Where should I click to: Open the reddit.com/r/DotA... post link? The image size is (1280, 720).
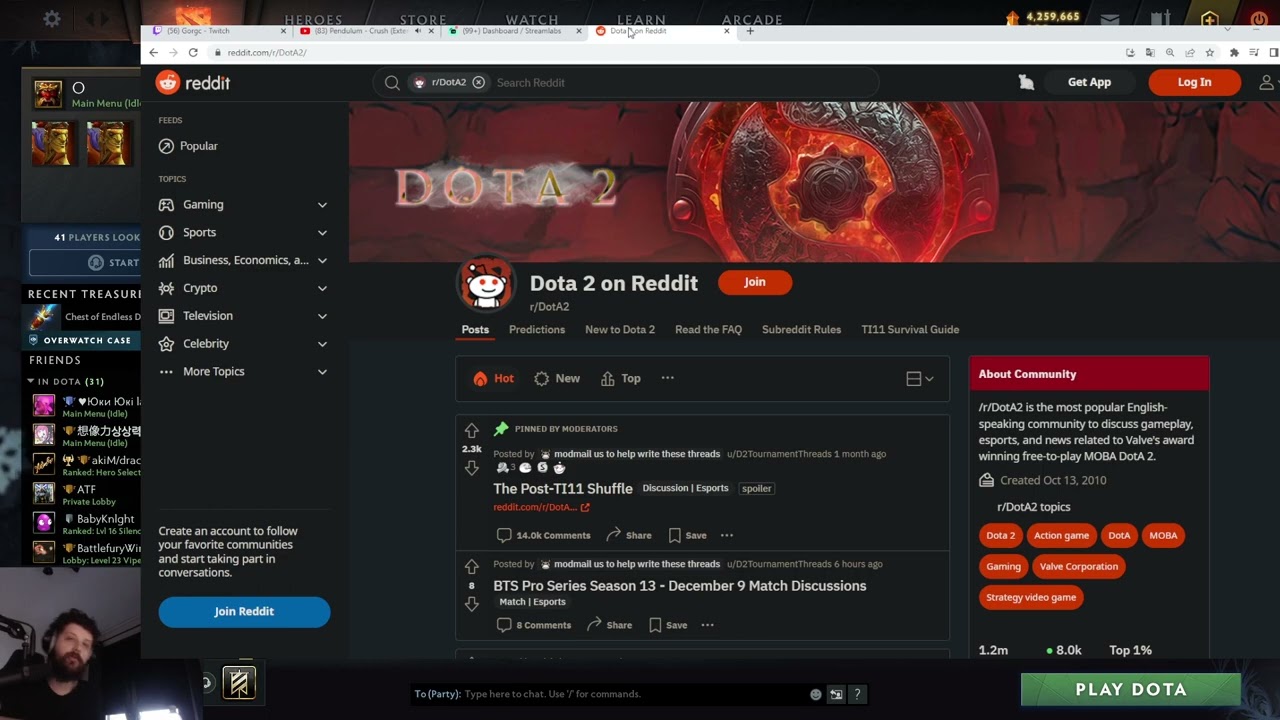pyautogui.click(x=541, y=508)
